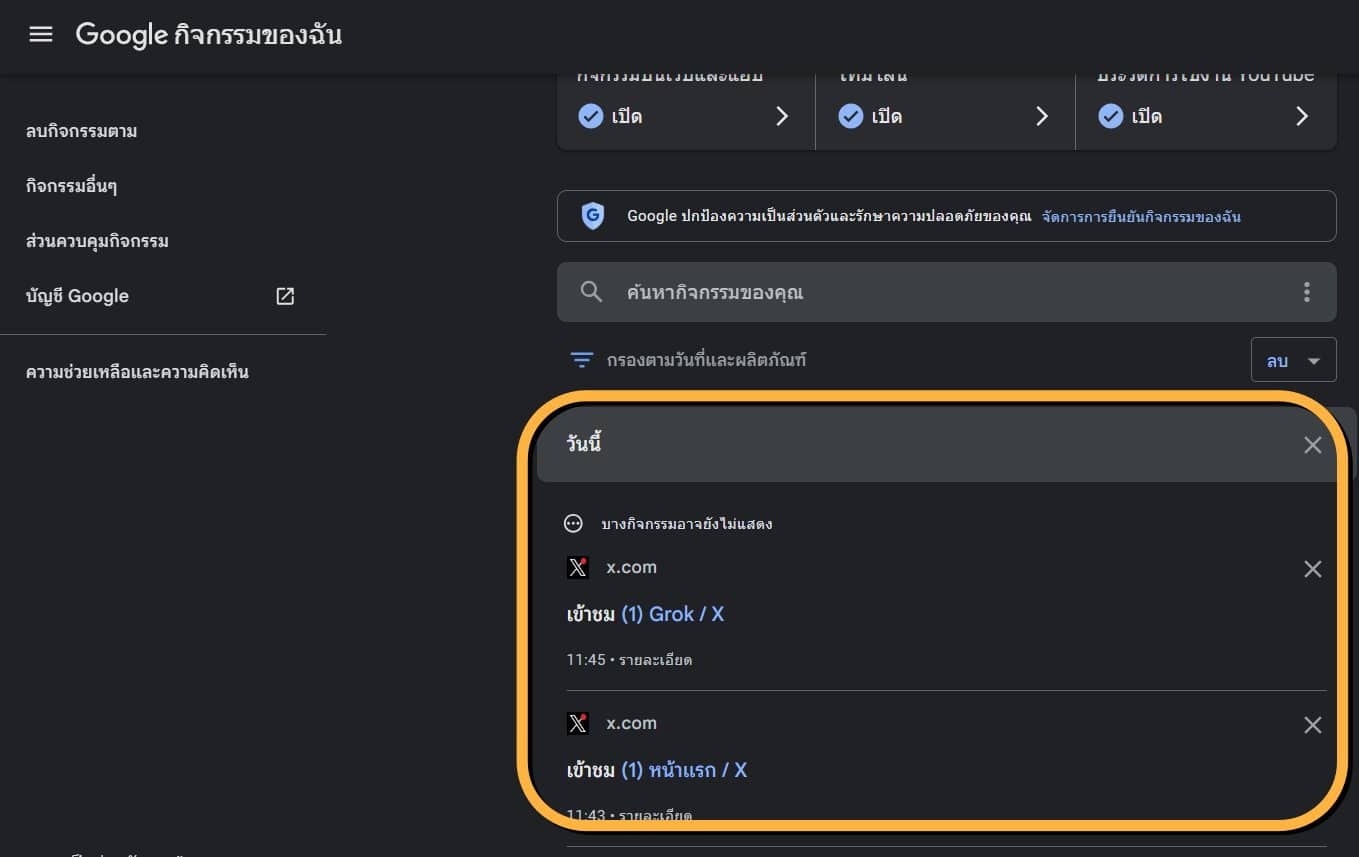The image size is (1359, 857).
Task: Delete today's activity with the วันนี้ X
Action: [x=1312, y=445]
